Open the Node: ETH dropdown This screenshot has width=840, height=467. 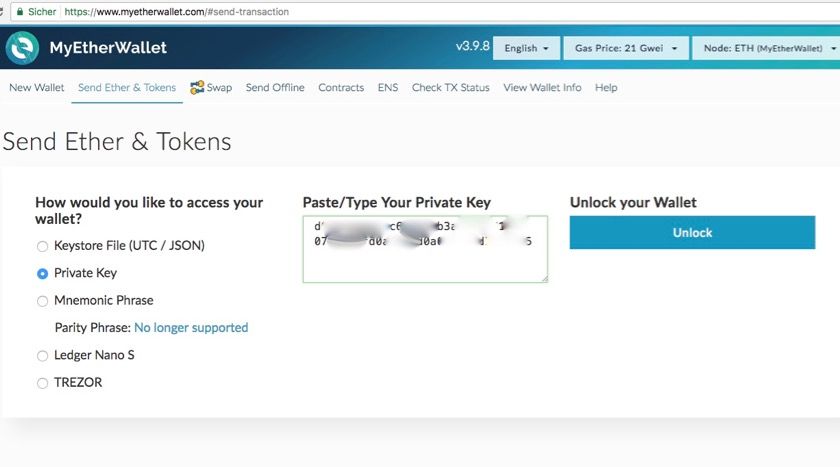766,48
